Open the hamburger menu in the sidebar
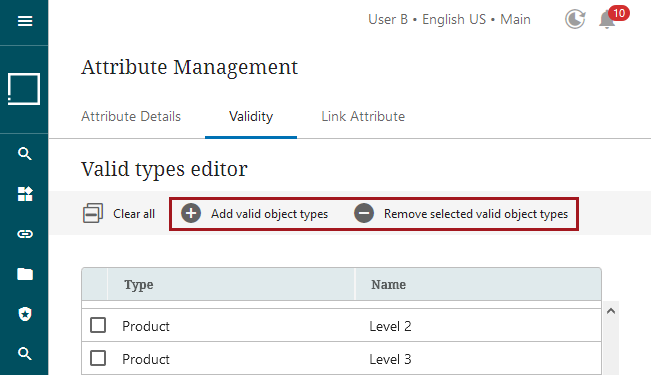Screen dimensions: 651x375 coord(25,21)
